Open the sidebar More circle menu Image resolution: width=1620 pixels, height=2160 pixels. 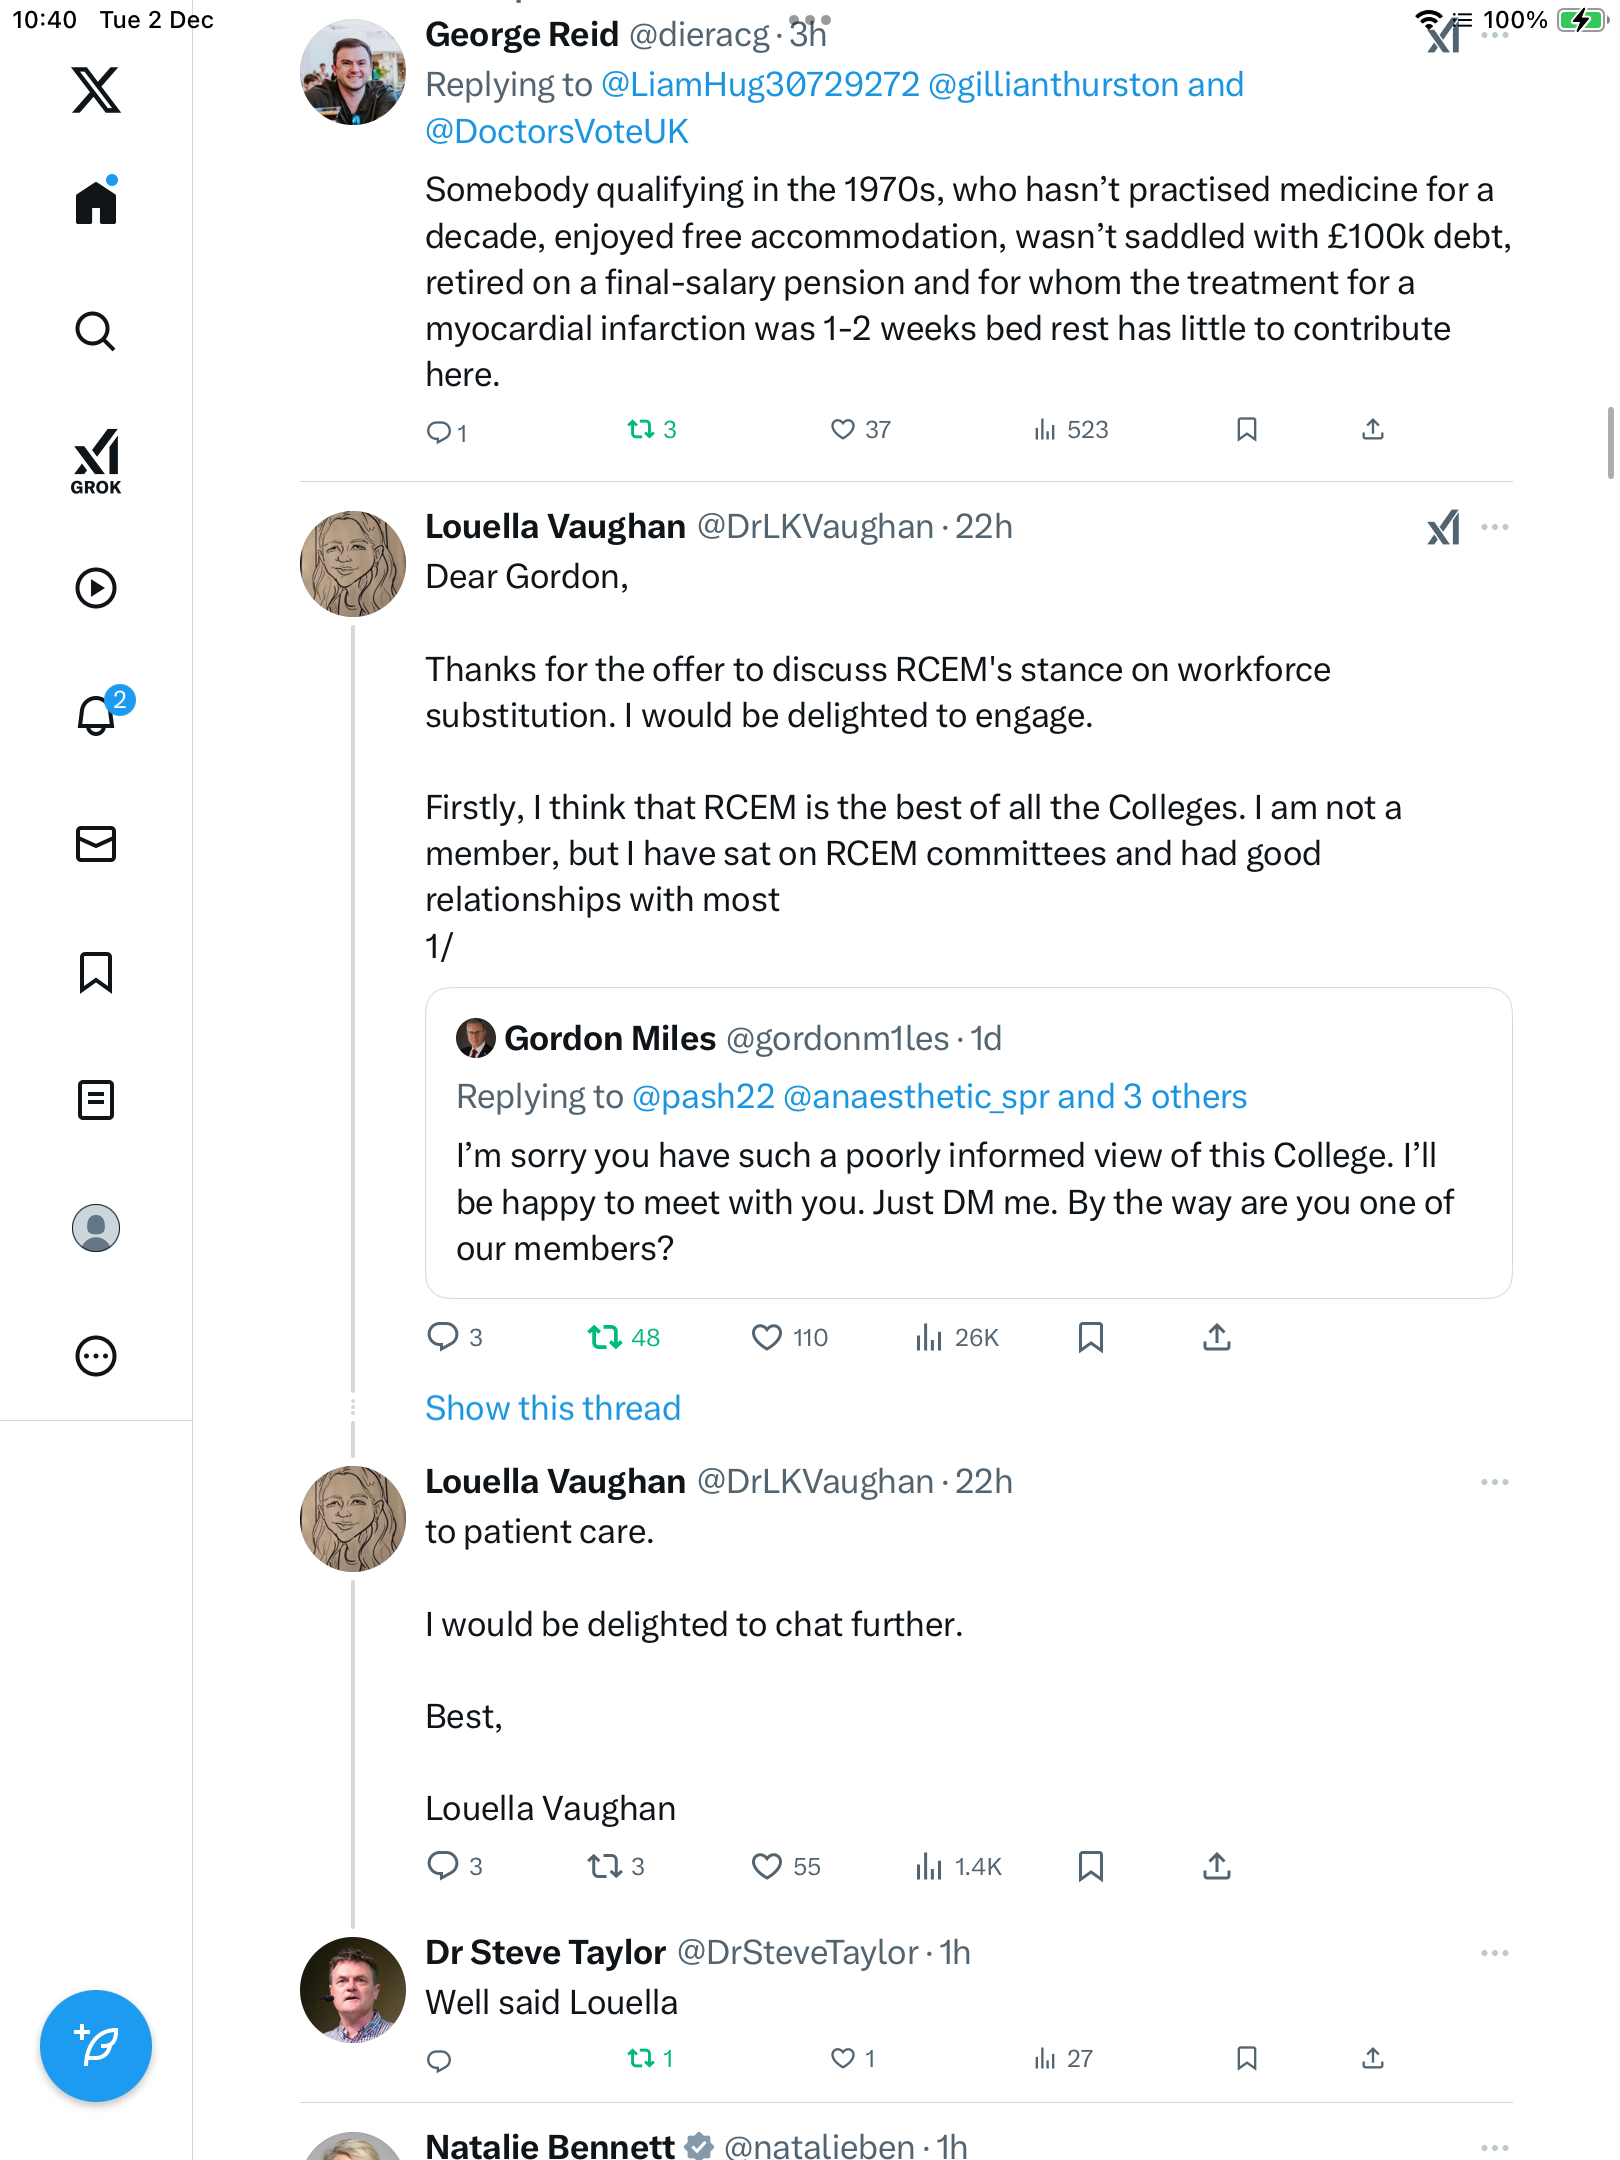coord(96,1356)
